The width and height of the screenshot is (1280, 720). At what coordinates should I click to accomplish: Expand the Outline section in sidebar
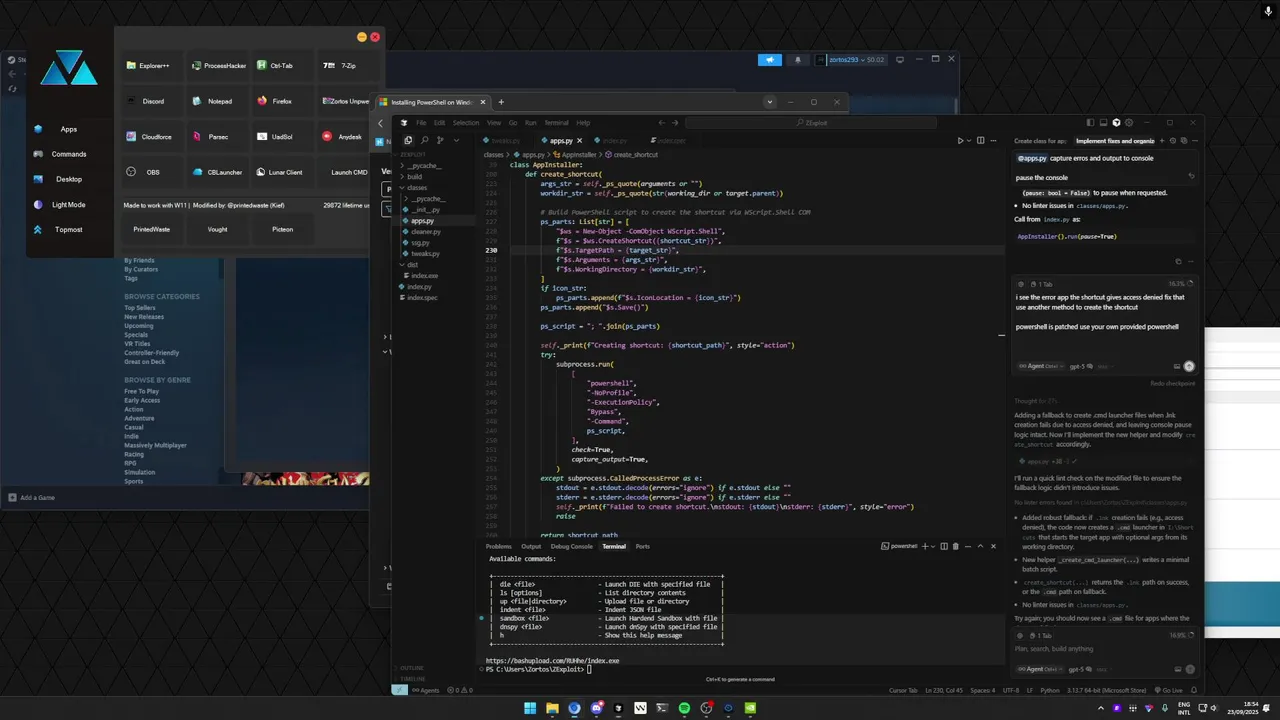[x=412, y=668]
